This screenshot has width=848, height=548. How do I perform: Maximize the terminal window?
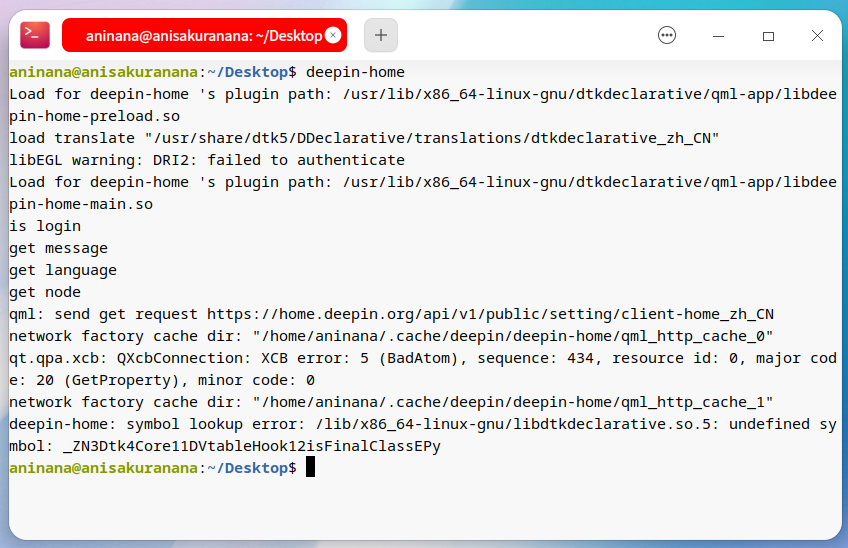pyautogui.click(x=768, y=36)
